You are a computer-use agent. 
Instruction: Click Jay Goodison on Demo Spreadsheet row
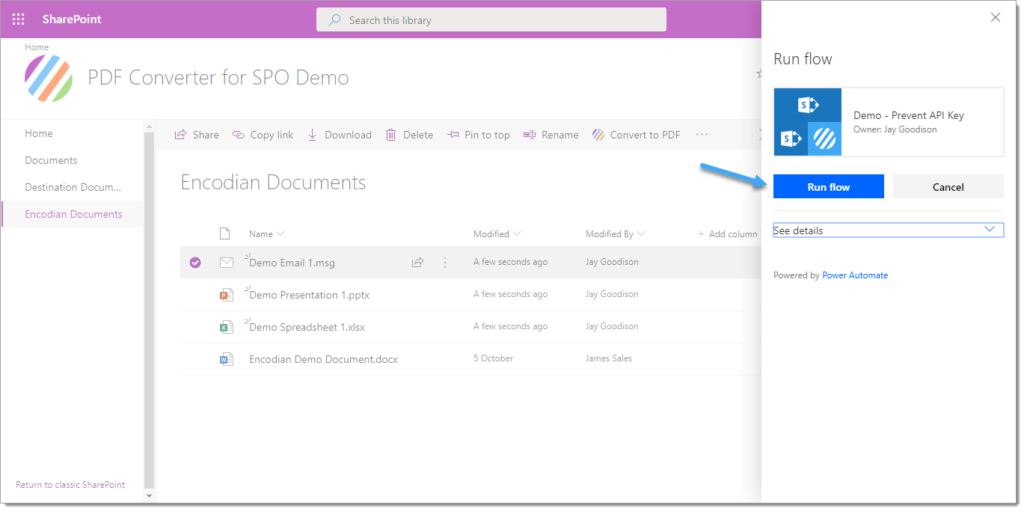click(612, 326)
